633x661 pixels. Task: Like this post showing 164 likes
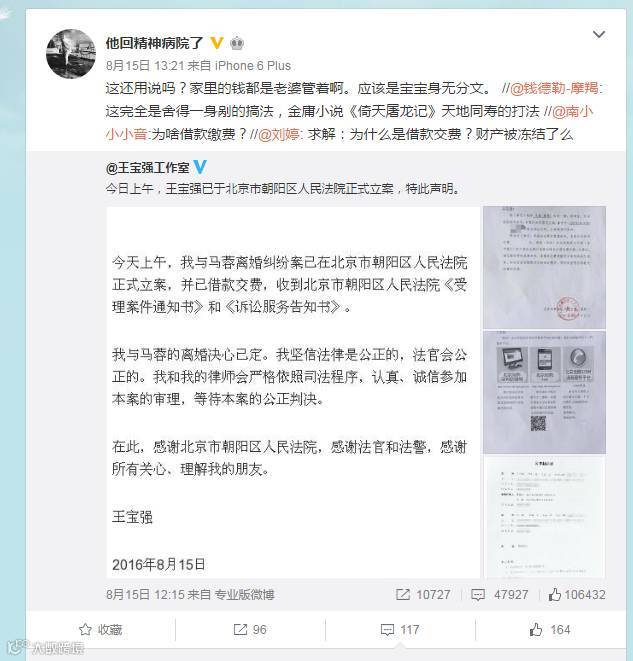550,629
